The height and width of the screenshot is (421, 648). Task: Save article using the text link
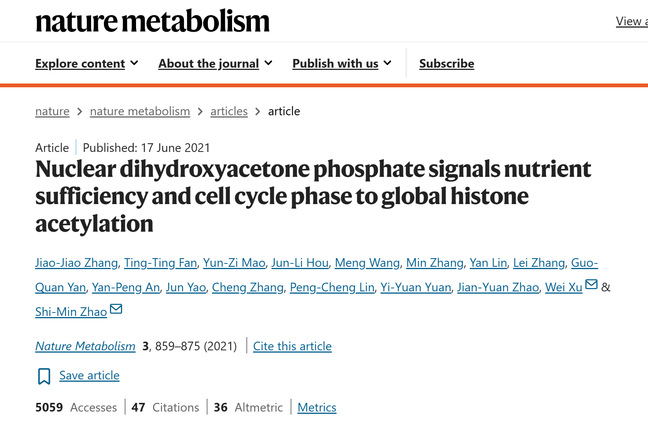(x=89, y=376)
